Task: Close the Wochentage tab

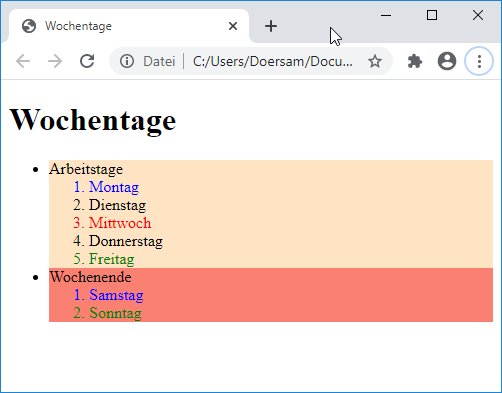Action: tap(233, 26)
